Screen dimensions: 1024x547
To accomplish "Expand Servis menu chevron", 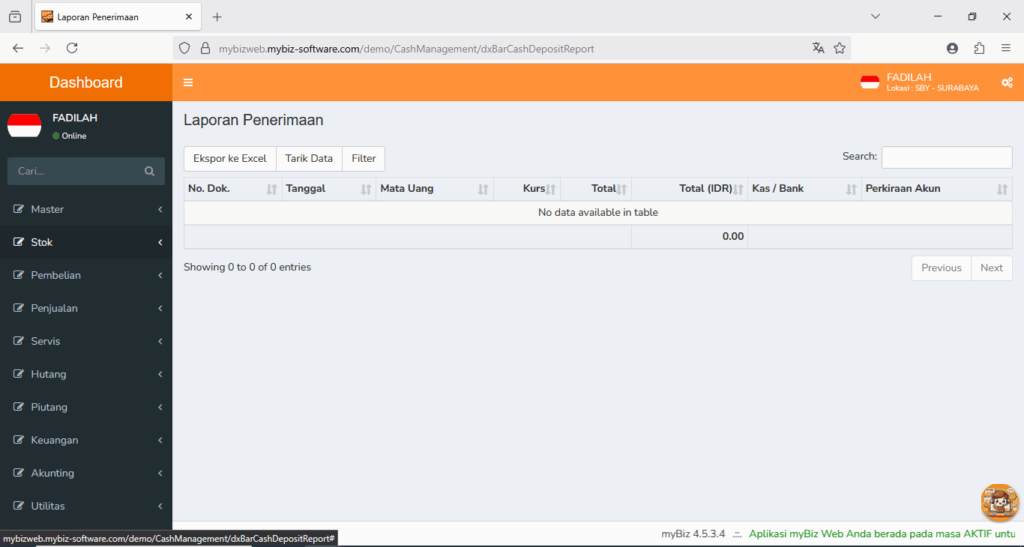I will pyautogui.click(x=160, y=341).
